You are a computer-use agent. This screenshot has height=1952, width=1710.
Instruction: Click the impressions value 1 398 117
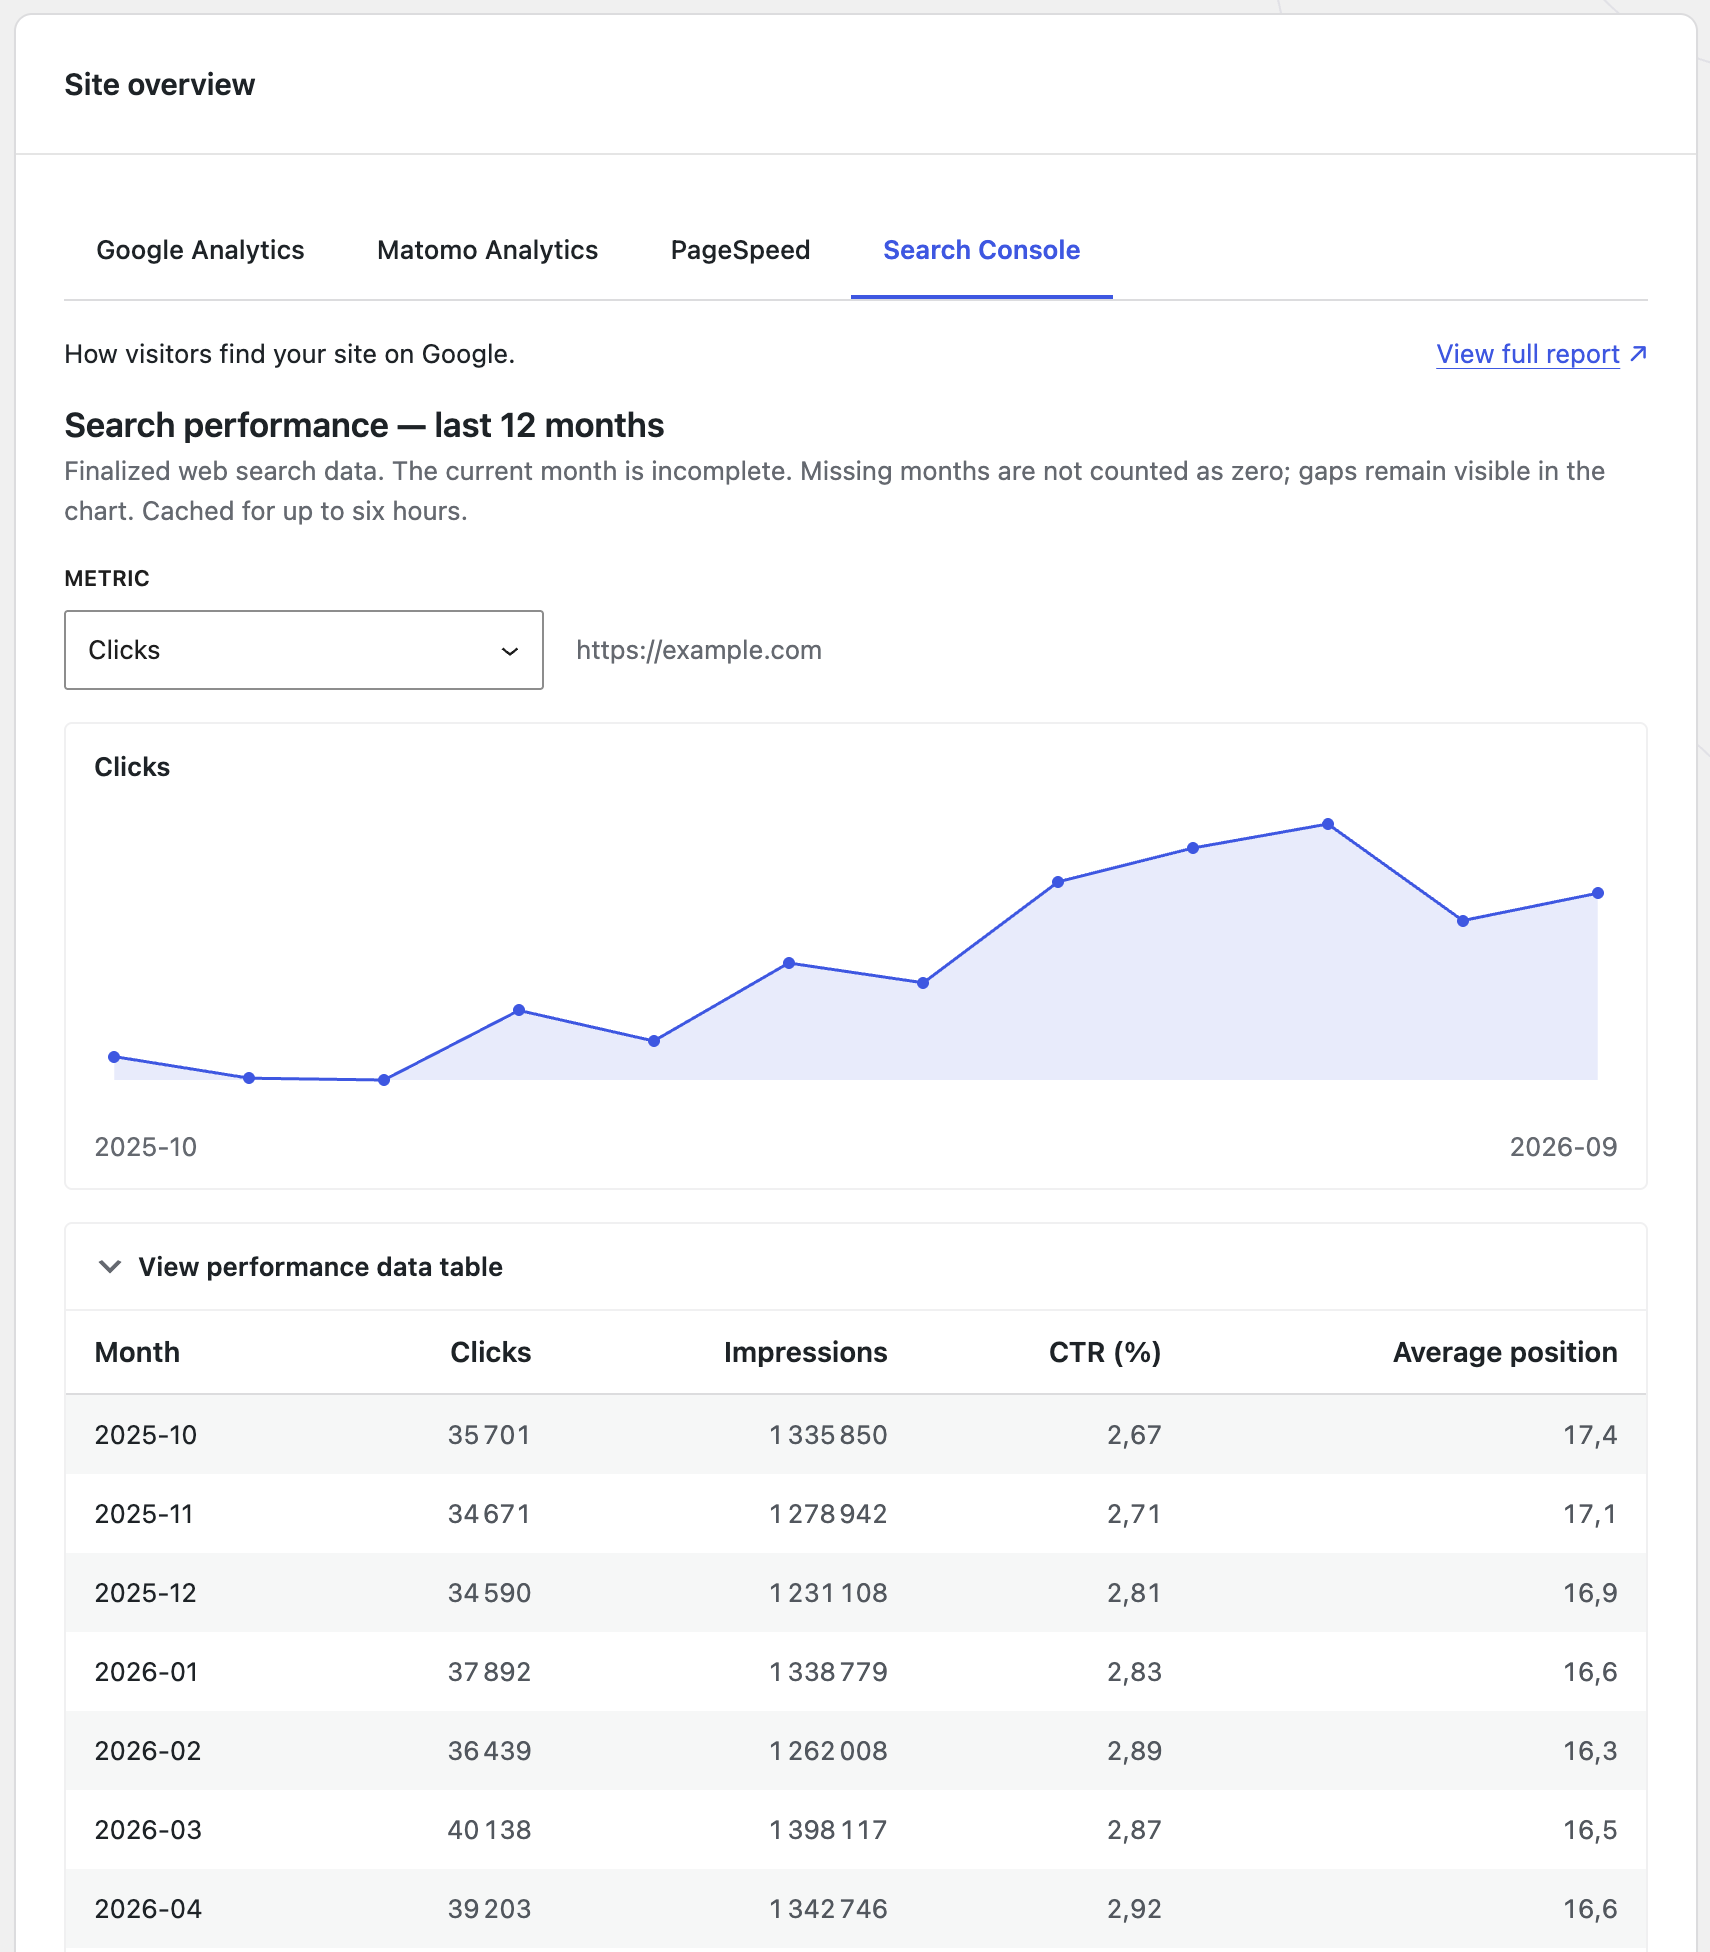click(828, 1830)
